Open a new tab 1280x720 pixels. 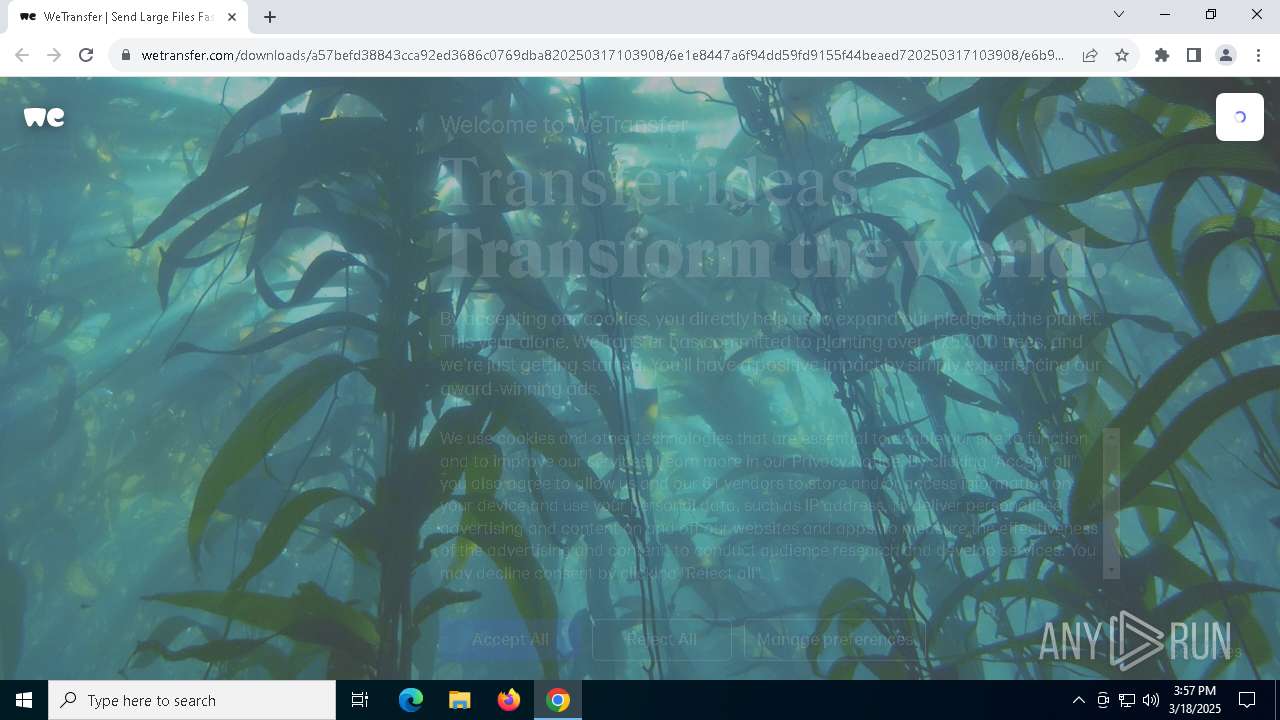pos(270,17)
